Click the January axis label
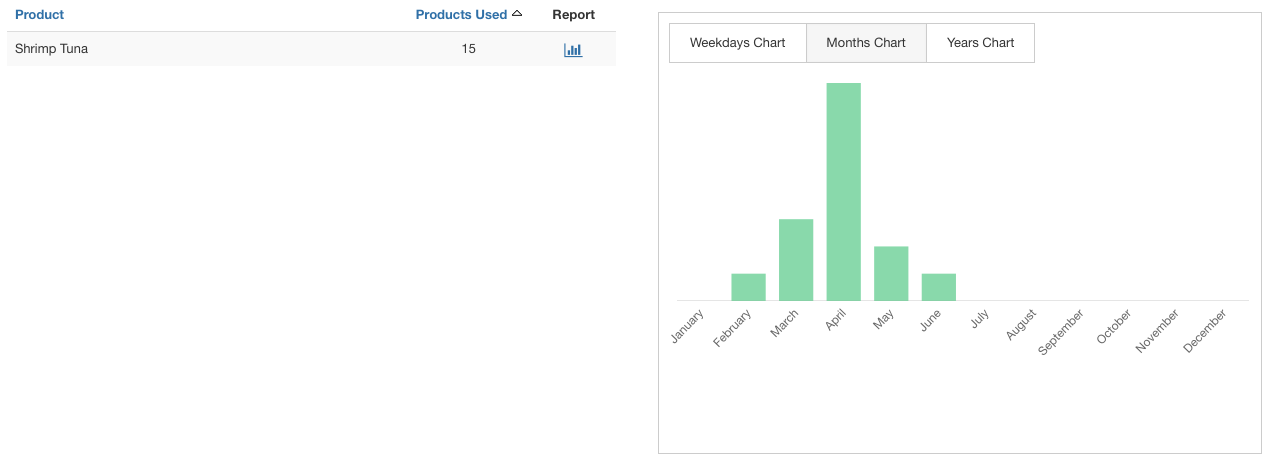Screen dimensions: 1274x467 click(688, 327)
